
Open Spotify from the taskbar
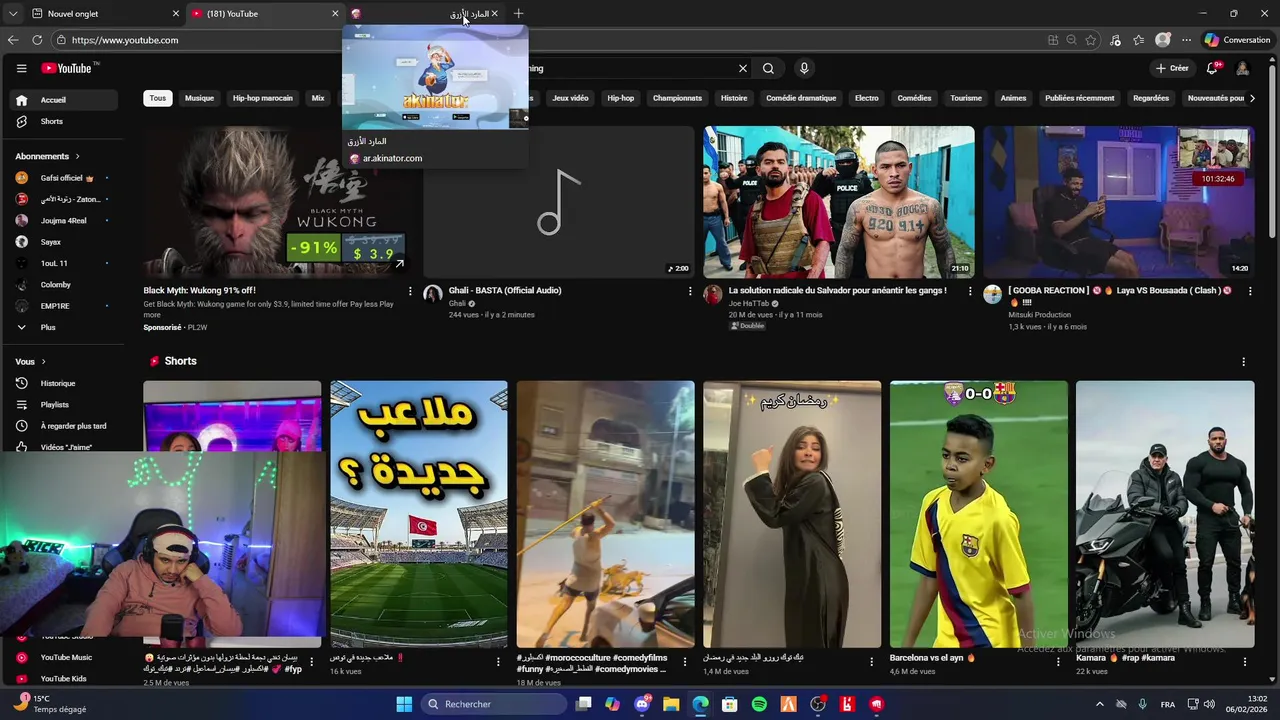pos(759,704)
